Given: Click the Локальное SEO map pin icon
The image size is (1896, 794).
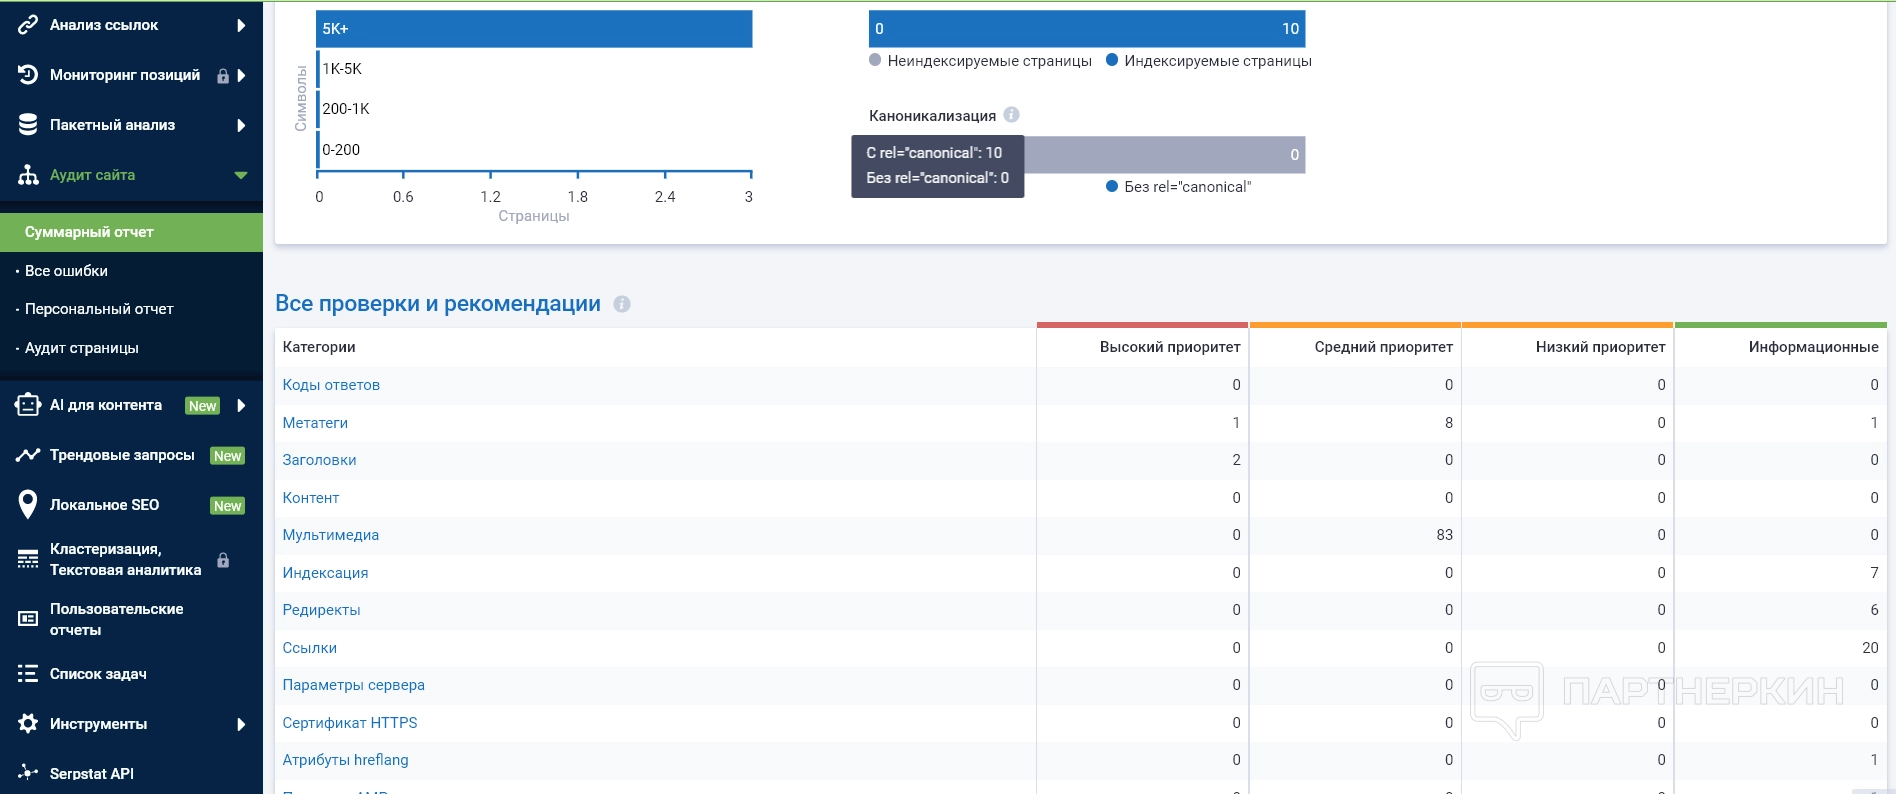Looking at the screenshot, I should (28, 505).
